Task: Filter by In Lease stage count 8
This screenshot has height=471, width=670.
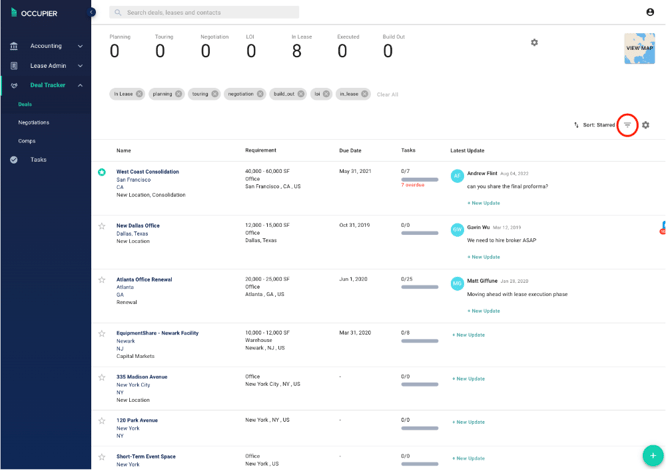Action: point(297,51)
